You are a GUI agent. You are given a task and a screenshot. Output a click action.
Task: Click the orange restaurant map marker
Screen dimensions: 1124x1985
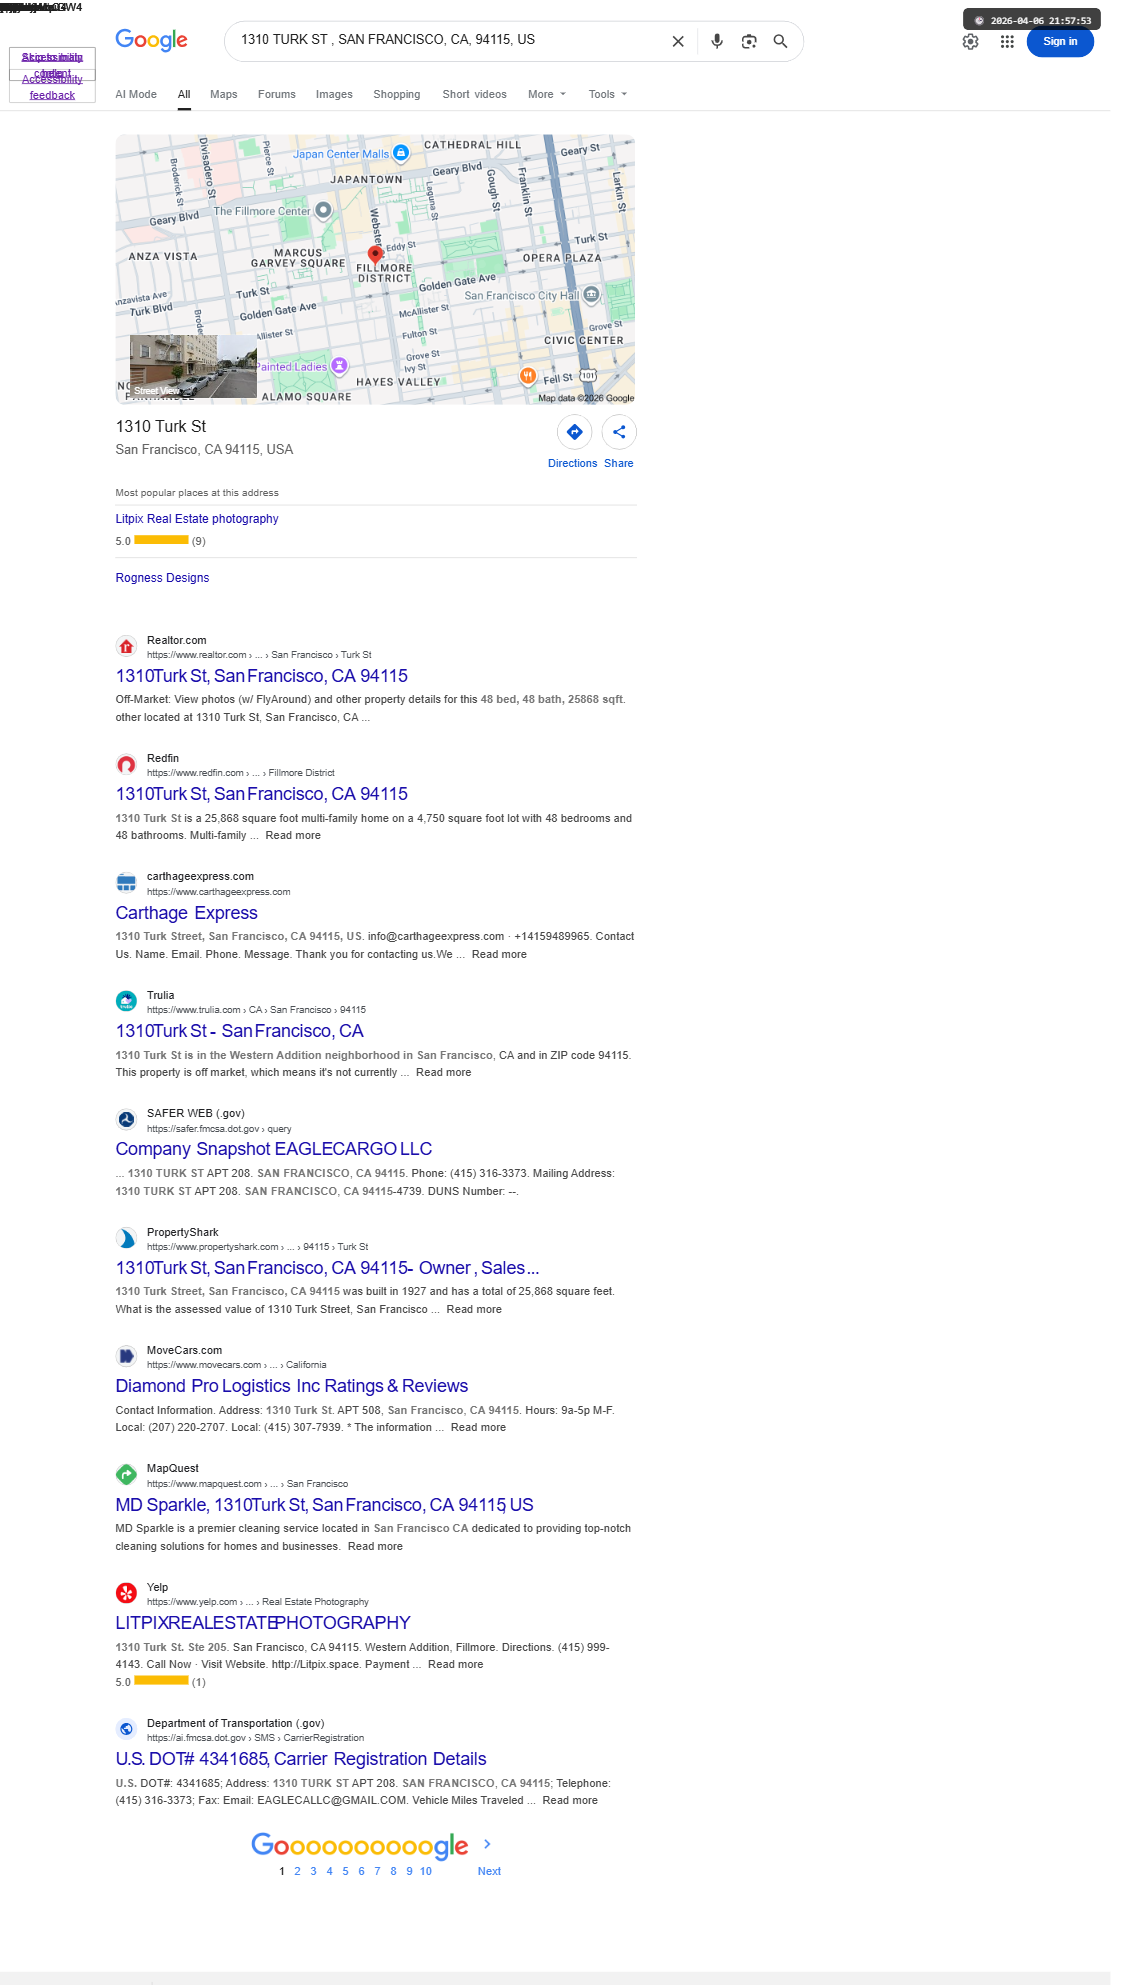(528, 375)
